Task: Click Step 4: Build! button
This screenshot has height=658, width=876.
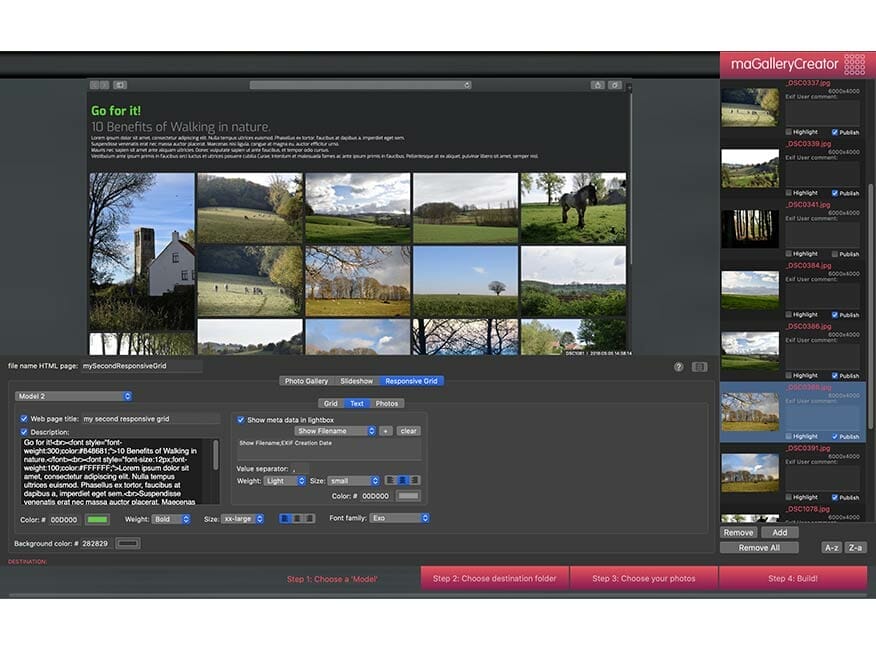Action: click(x=792, y=579)
